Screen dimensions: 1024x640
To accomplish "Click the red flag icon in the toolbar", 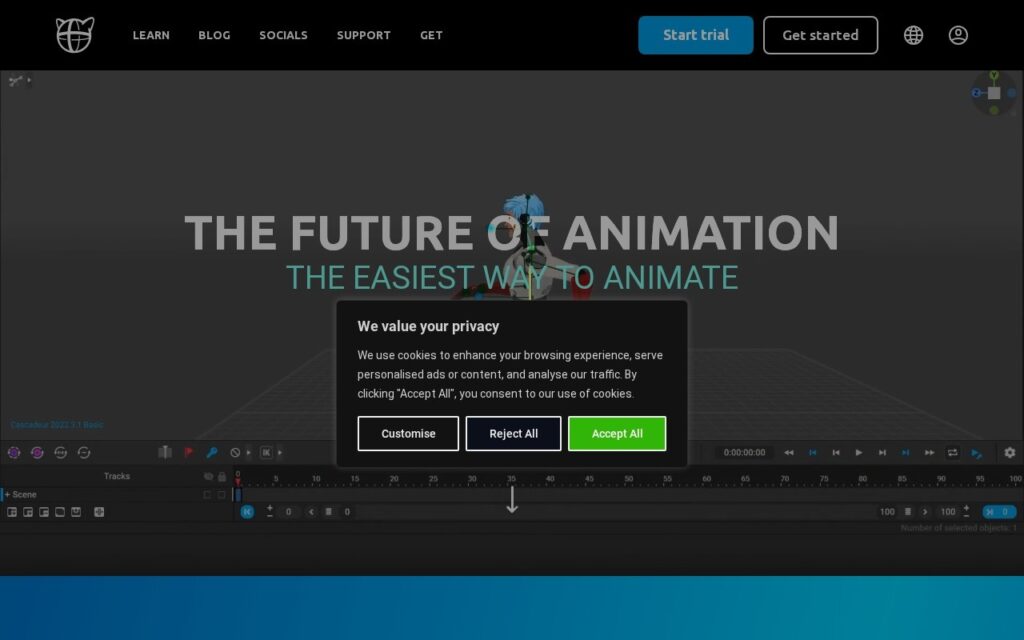I will tap(189, 452).
